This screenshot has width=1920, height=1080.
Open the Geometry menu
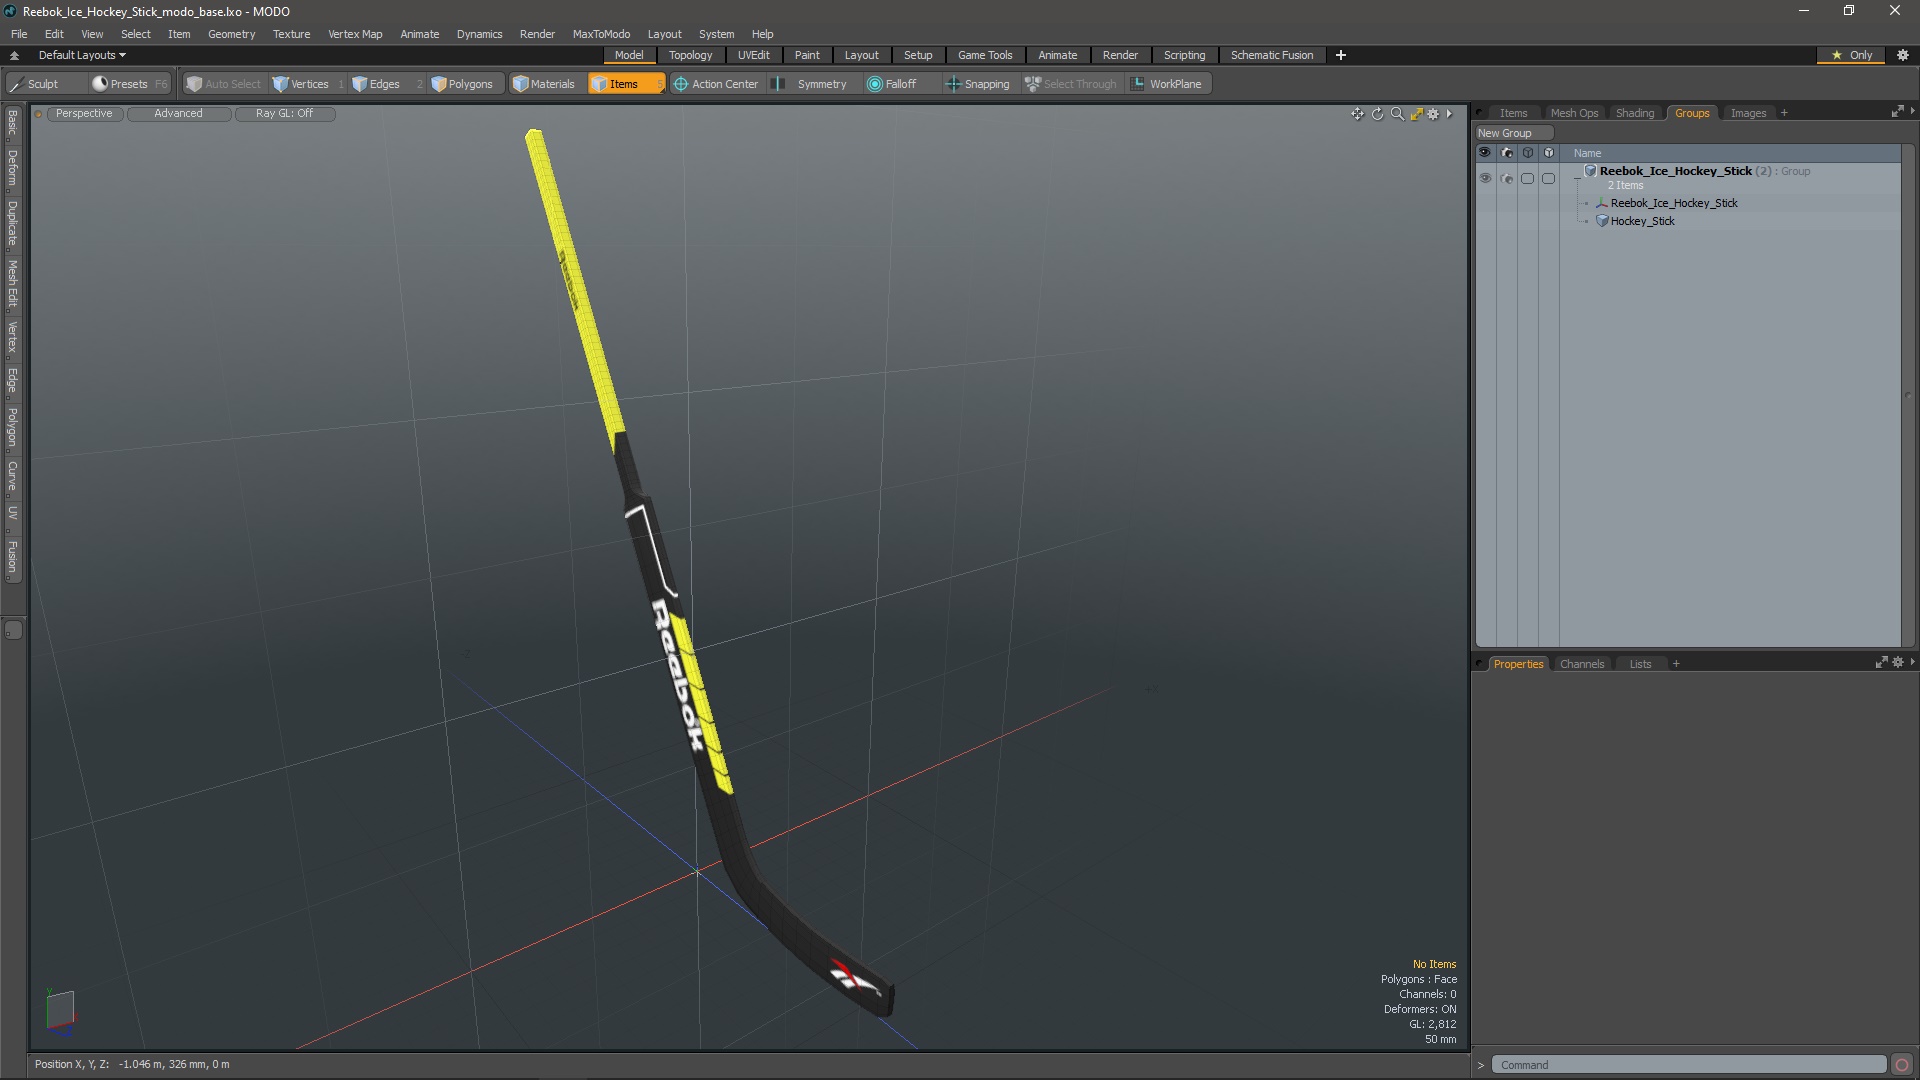click(231, 34)
